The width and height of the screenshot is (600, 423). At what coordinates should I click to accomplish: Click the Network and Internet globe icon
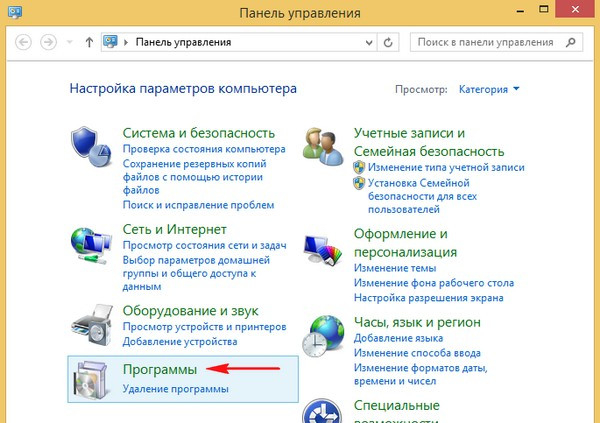92,245
